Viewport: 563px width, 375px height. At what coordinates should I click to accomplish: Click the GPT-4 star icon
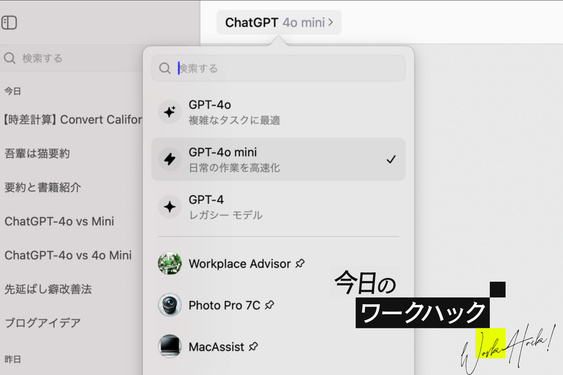tap(170, 207)
